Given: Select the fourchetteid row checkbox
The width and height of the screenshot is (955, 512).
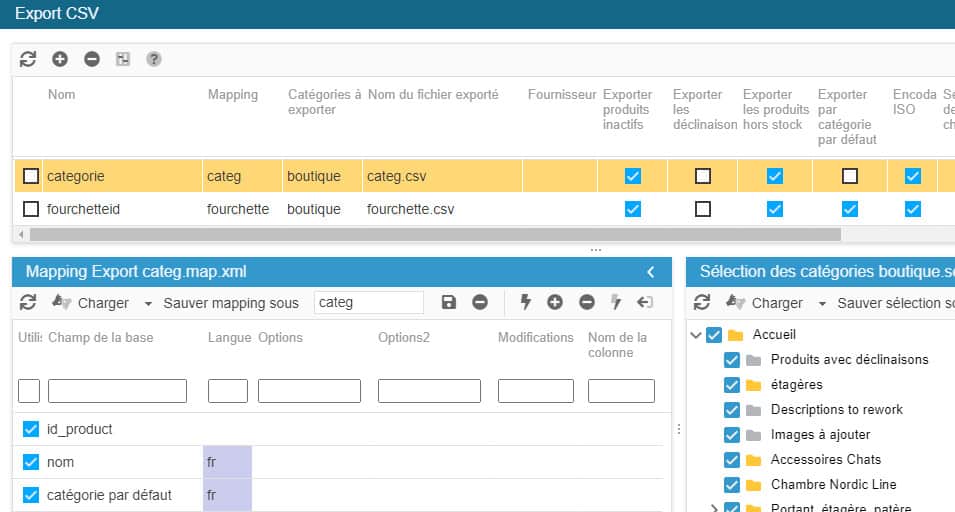Looking at the screenshot, I should (31, 209).
